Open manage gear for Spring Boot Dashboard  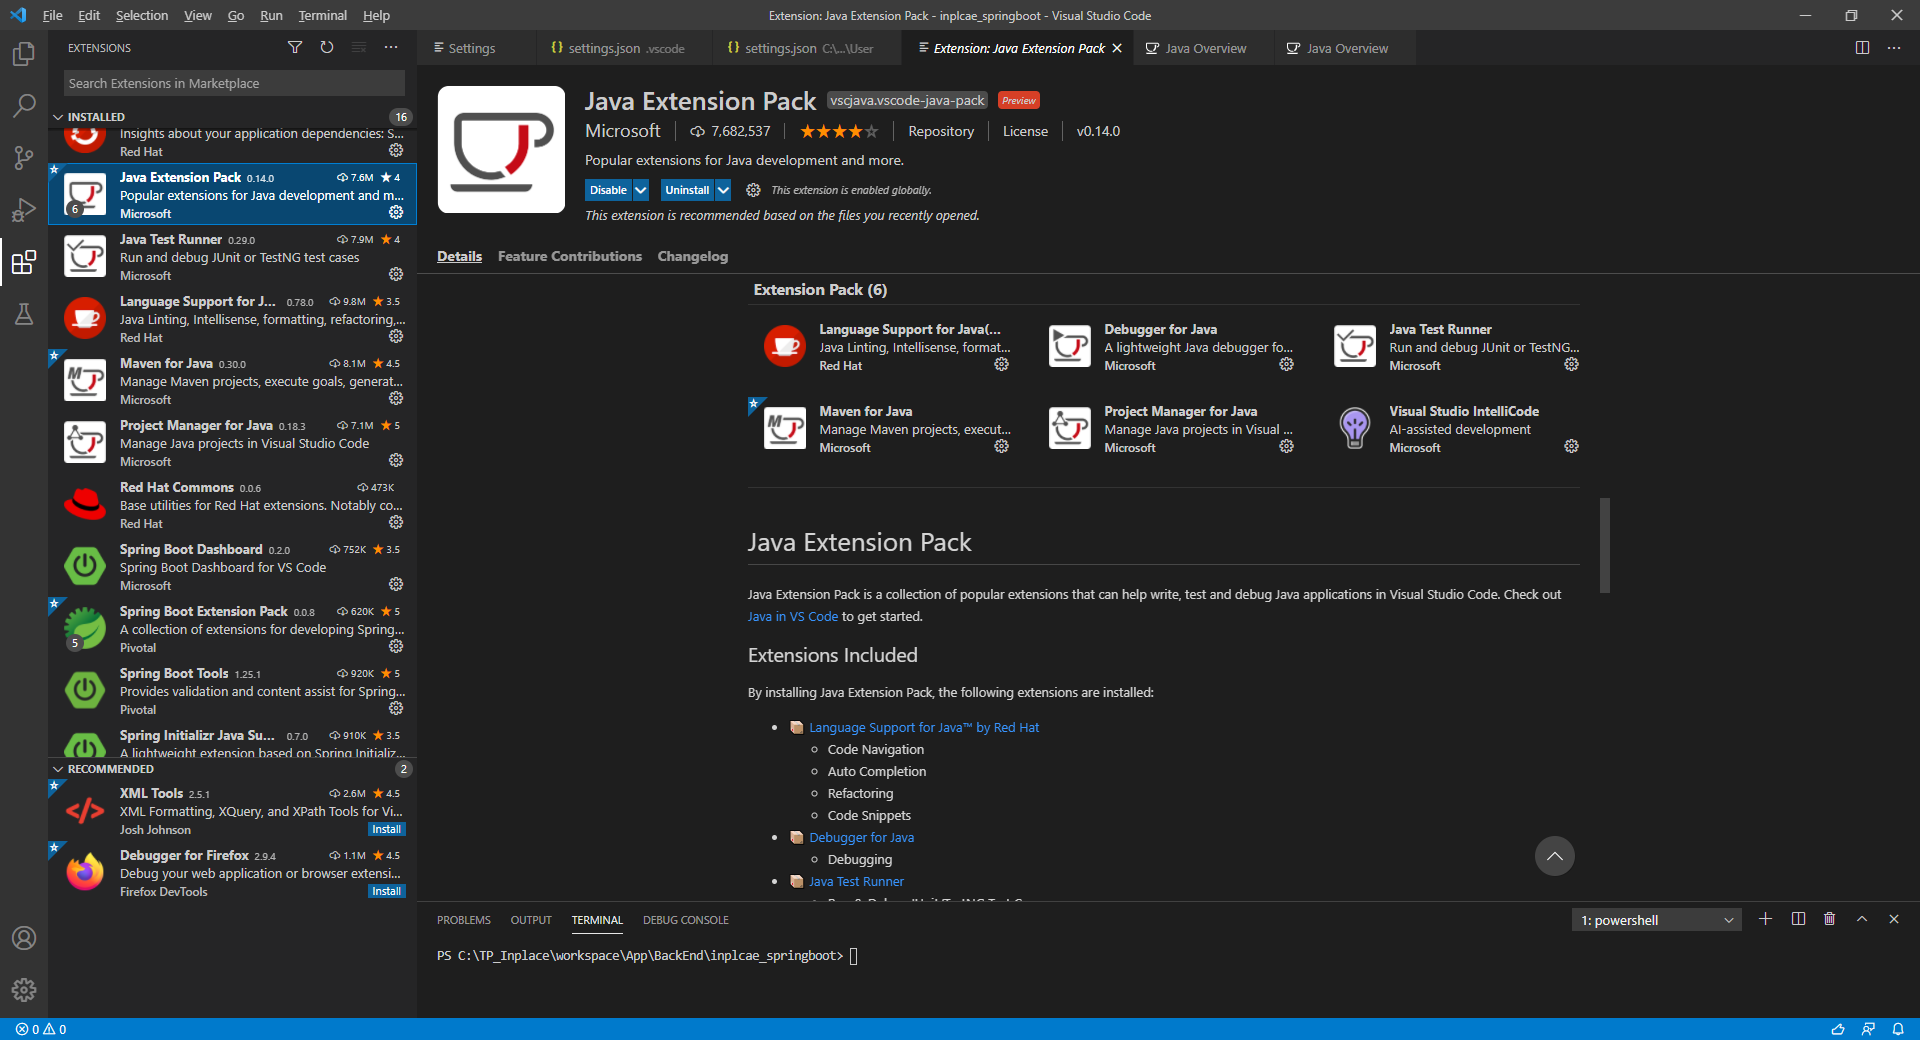(396, 584)
